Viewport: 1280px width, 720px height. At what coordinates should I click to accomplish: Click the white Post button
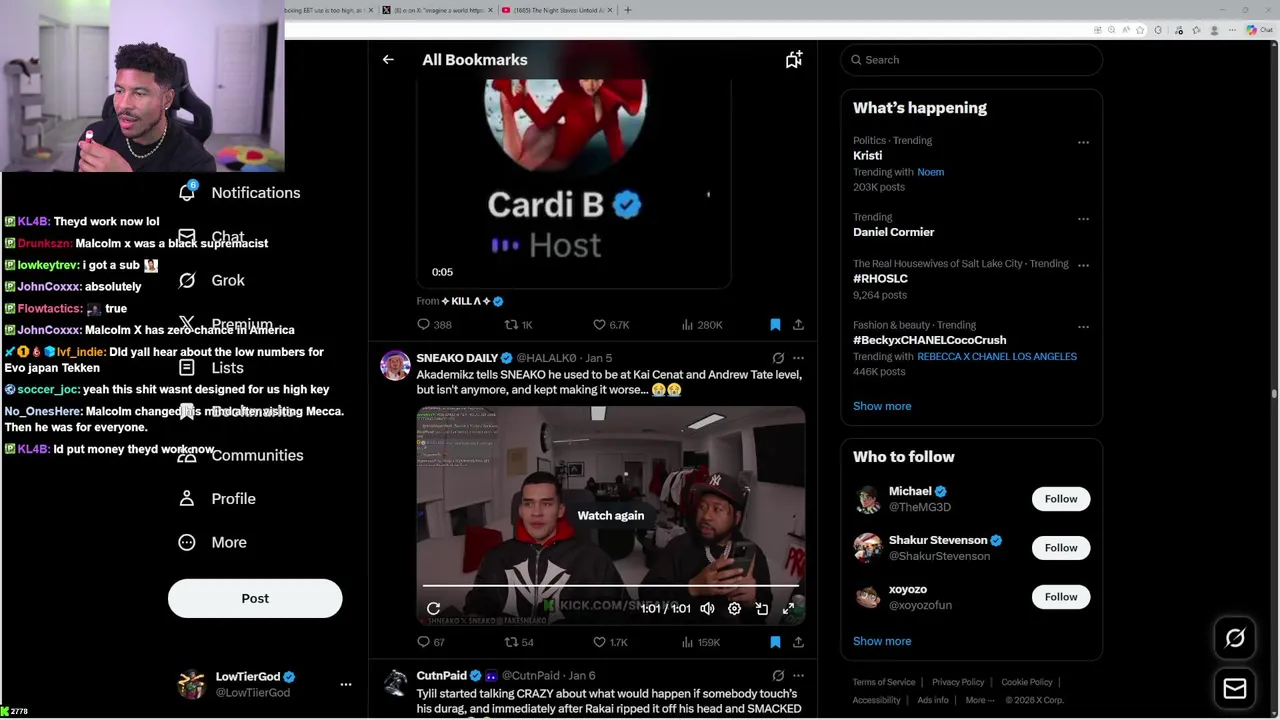point(255,598)
